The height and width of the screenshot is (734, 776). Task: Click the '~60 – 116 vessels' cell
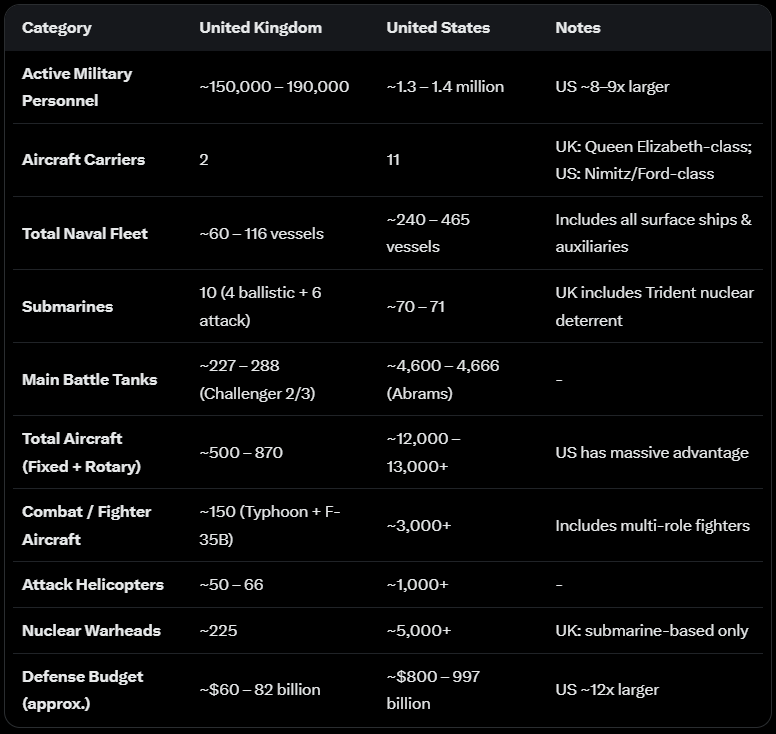(261, 234)
